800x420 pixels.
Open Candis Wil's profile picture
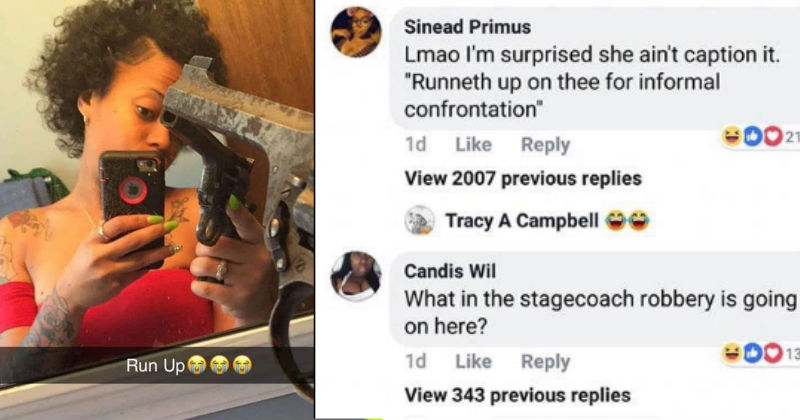[356, 276]
